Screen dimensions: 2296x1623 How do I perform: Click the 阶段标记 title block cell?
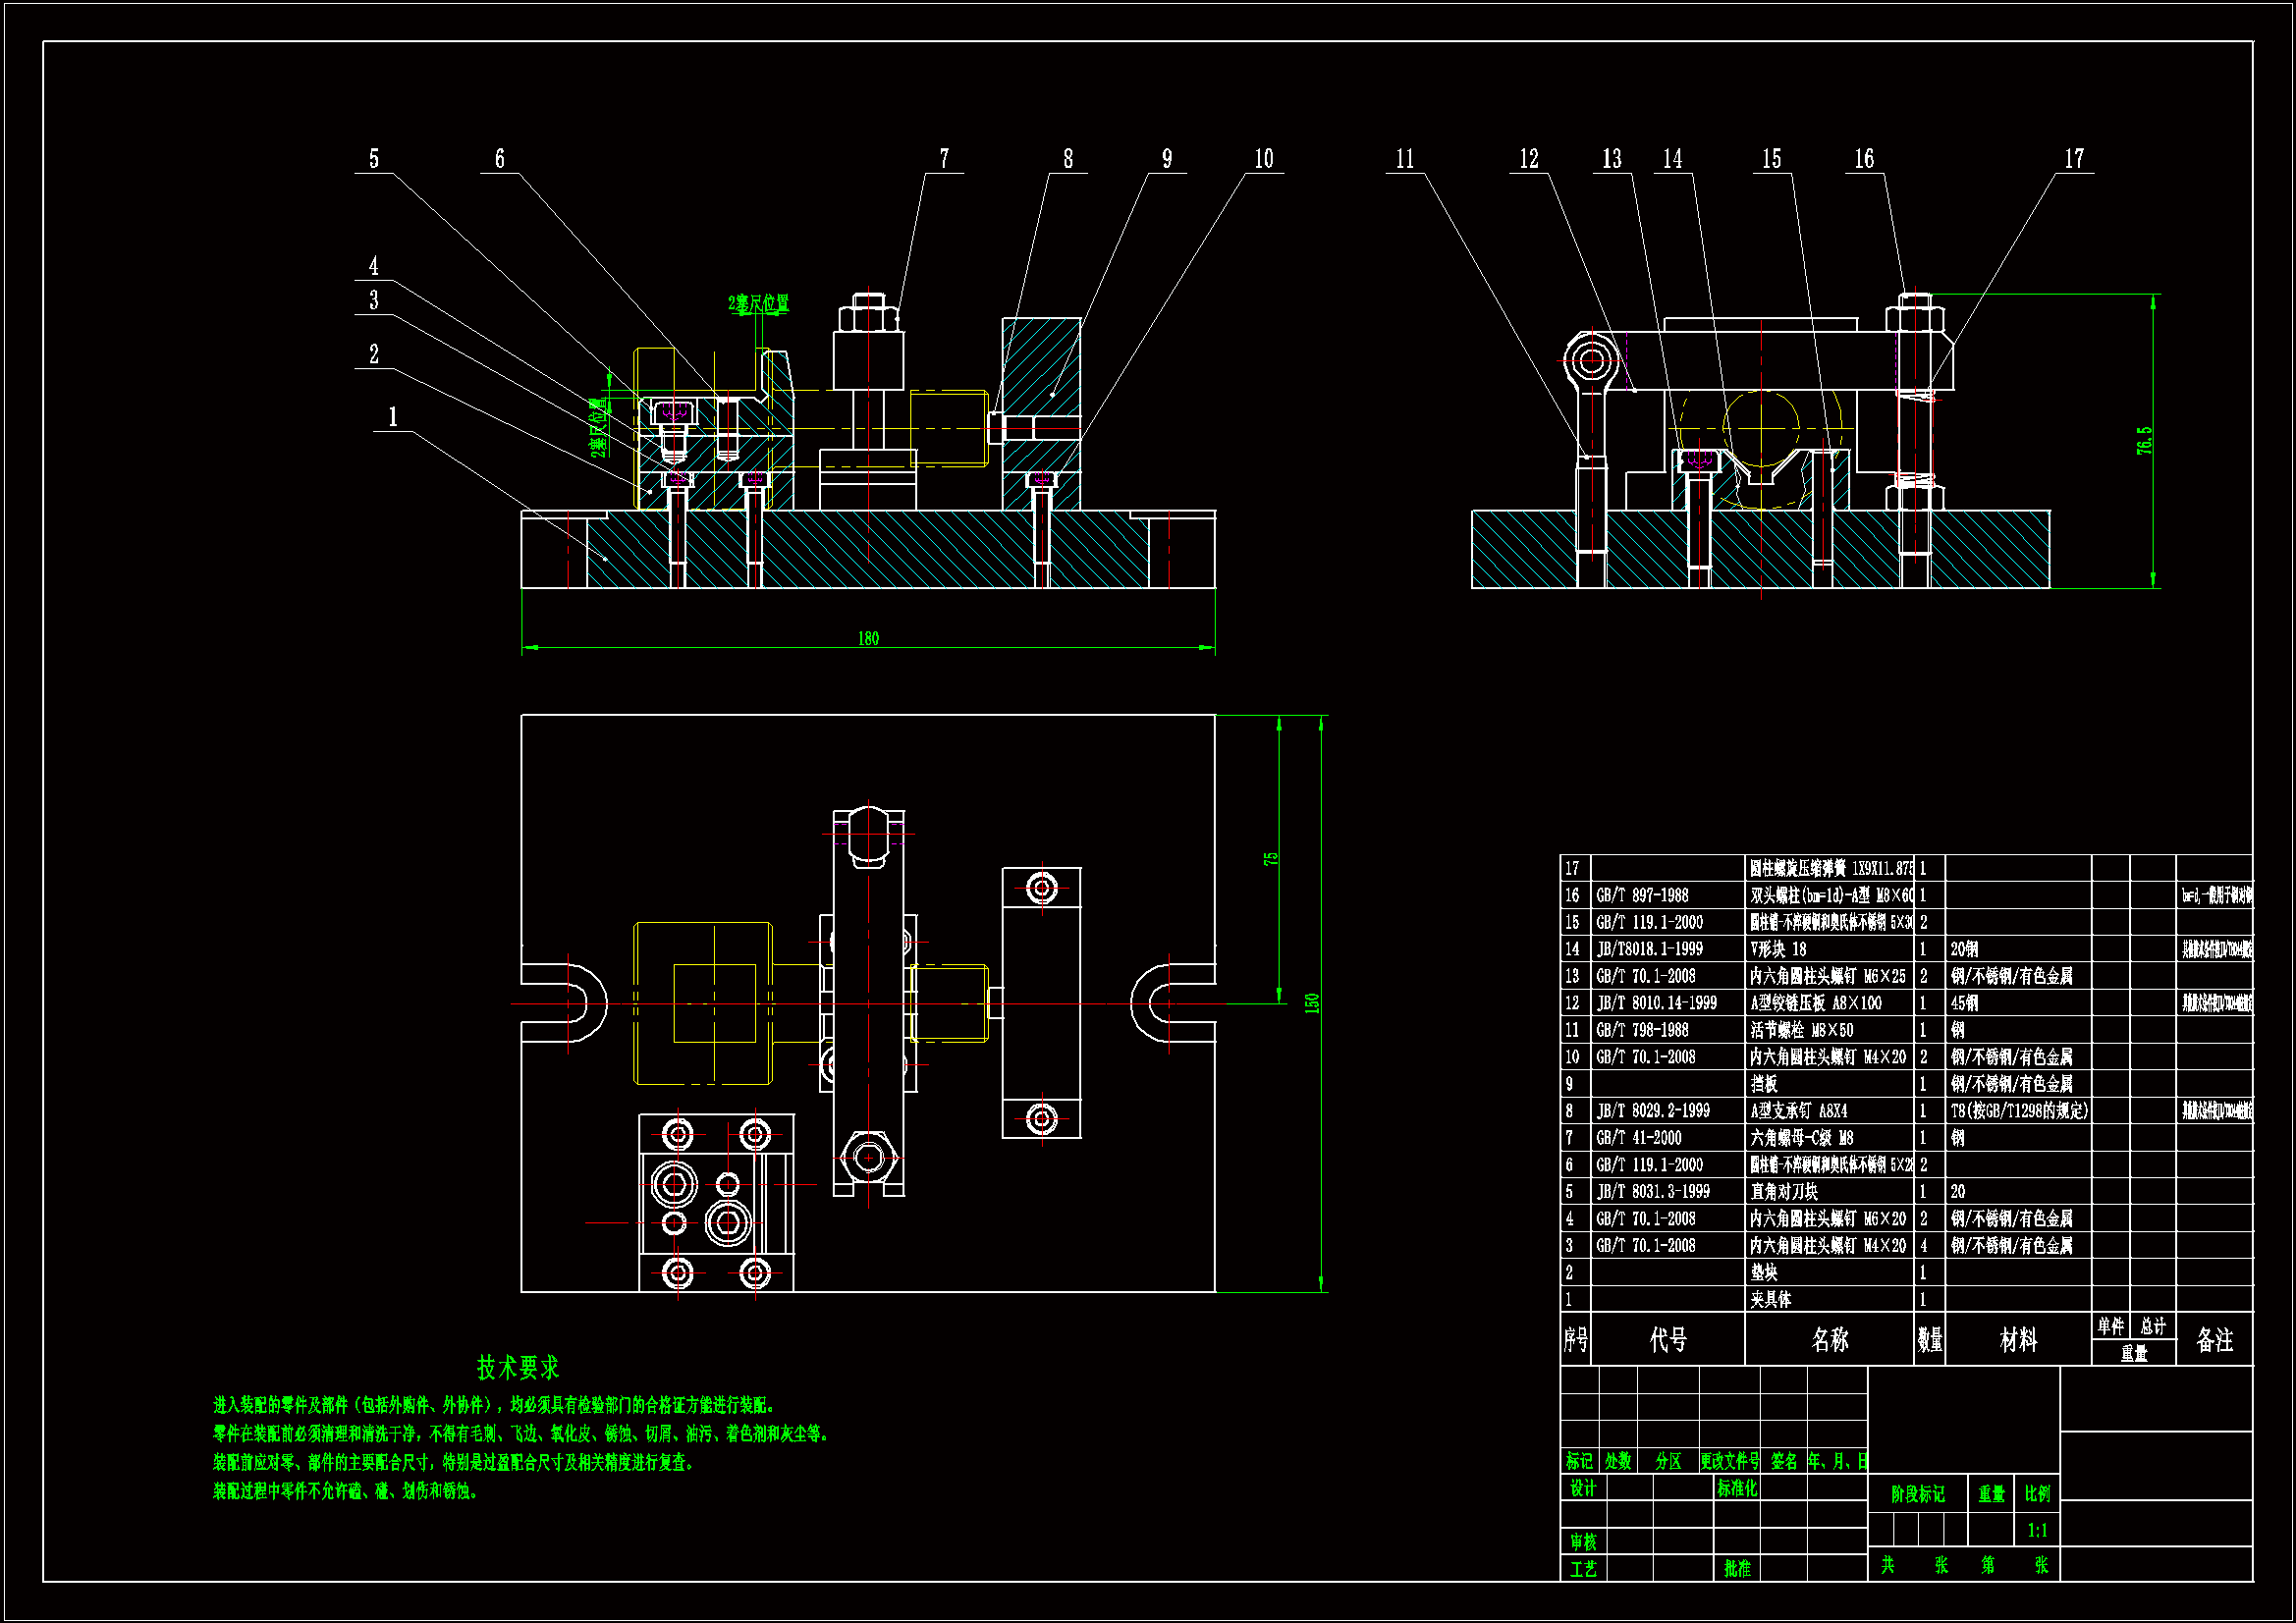coord(1917,1494)
